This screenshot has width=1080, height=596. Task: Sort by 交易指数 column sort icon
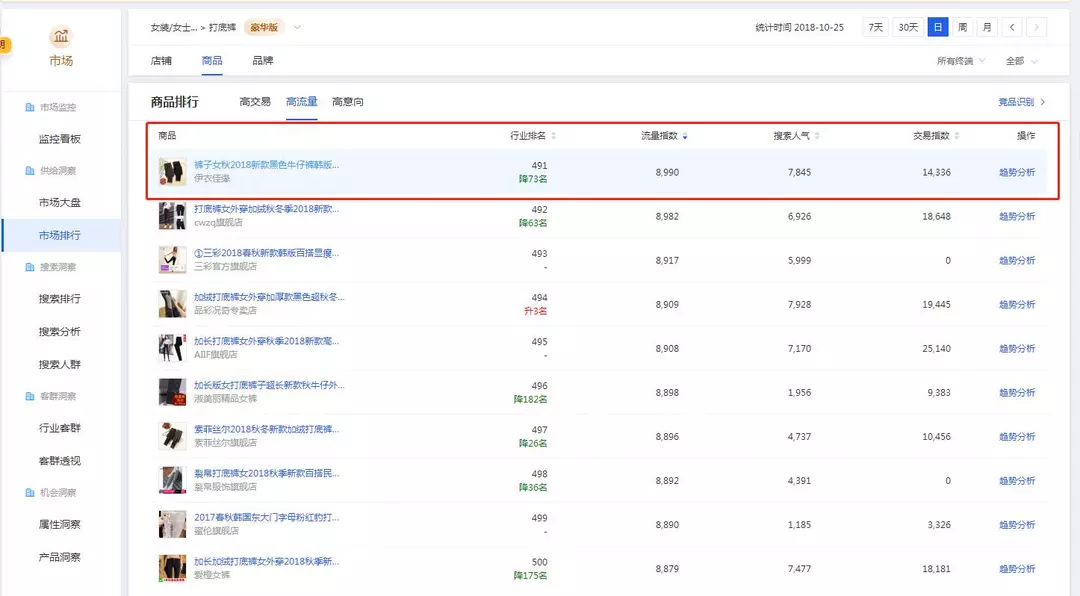(x=957, y=135)
